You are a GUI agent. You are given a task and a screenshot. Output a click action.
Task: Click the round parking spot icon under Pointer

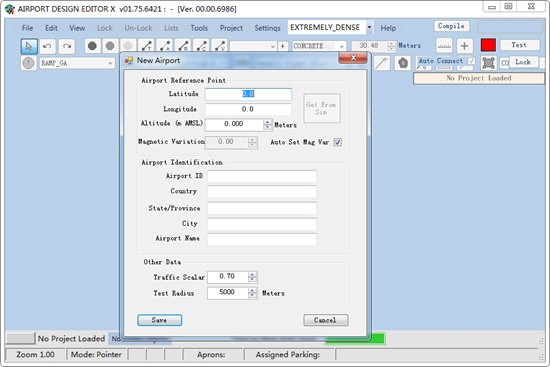point(28,63)
